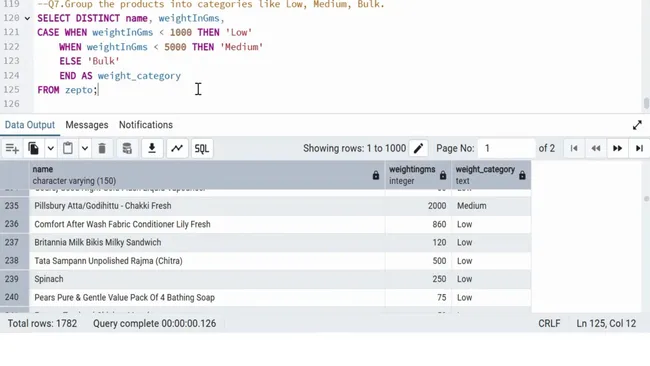Collapse code fold arrow at line 120

(27, 18)
